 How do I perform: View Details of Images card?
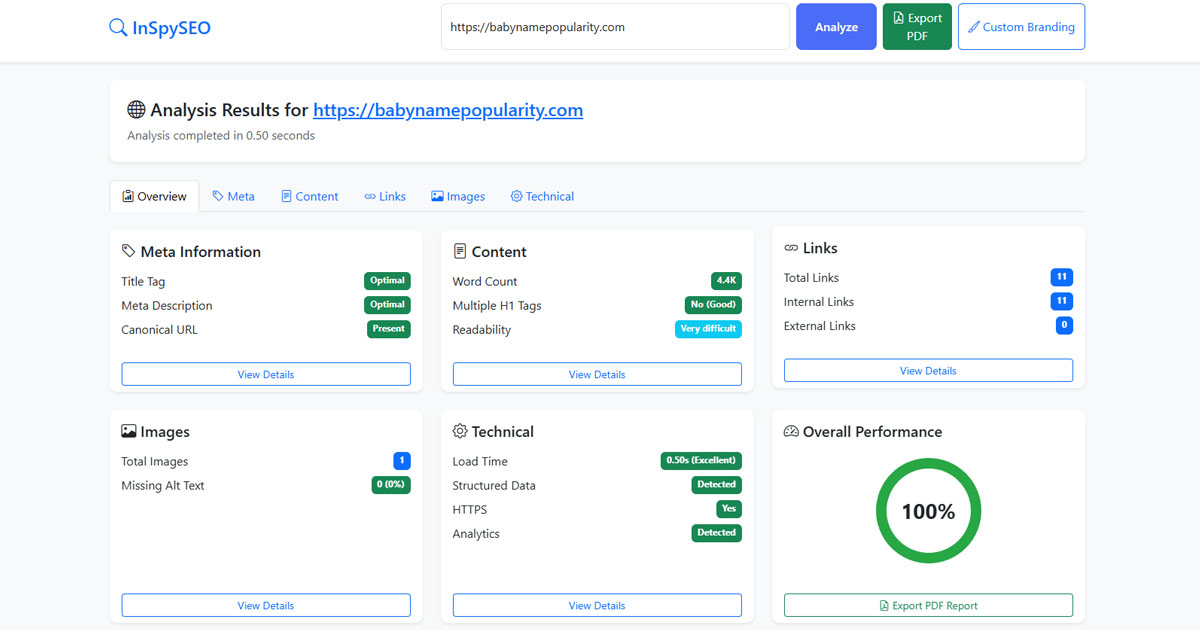[266, 605]
